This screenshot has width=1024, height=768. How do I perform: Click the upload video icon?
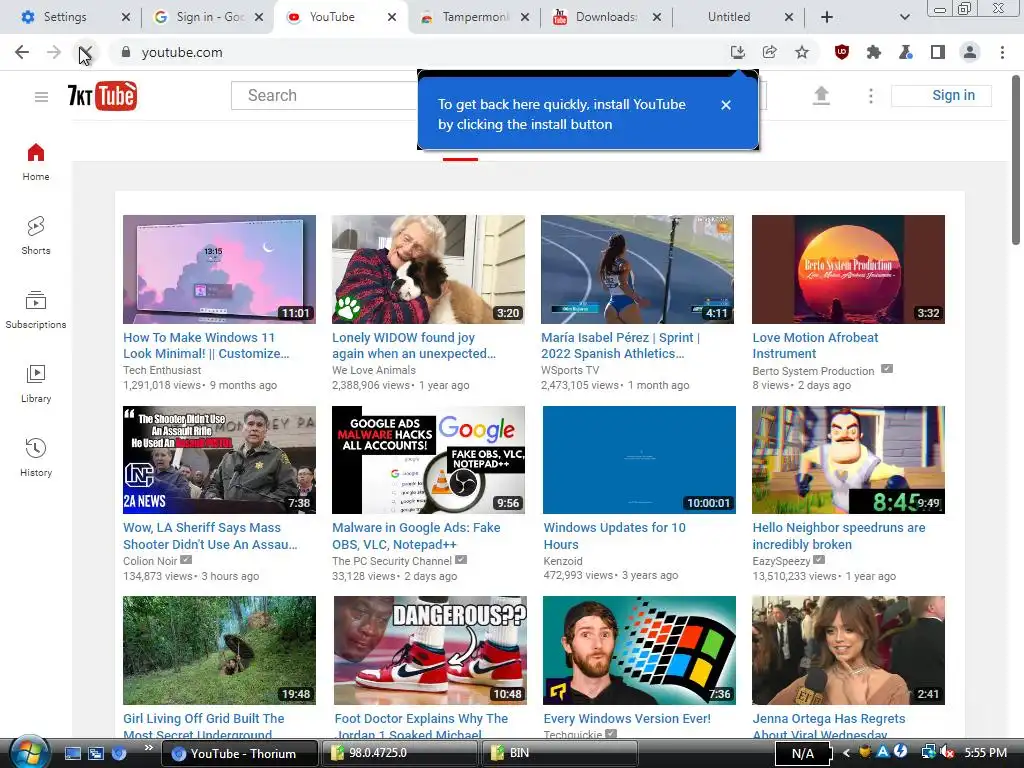(x=821, y=96)
